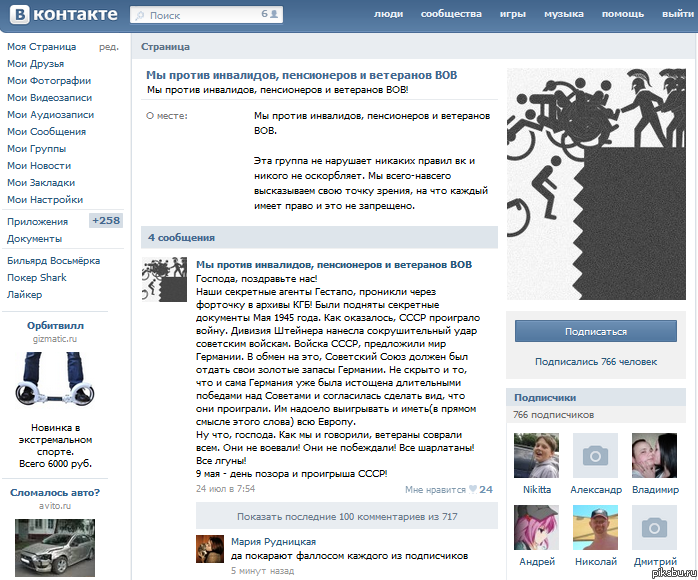This screenshot has width=698, height=580.
Task: Open the помощь menu item
Action: (x=622, y=14)
